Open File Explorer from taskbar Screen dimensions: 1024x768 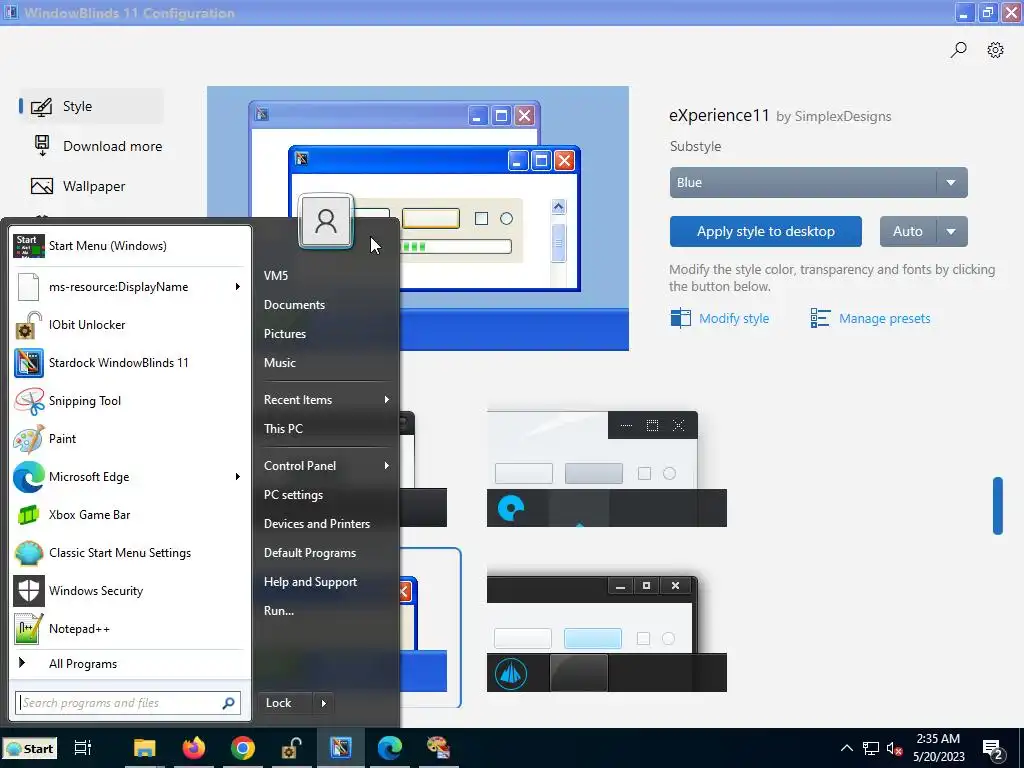pyautogui.click(x=144, y=748)
